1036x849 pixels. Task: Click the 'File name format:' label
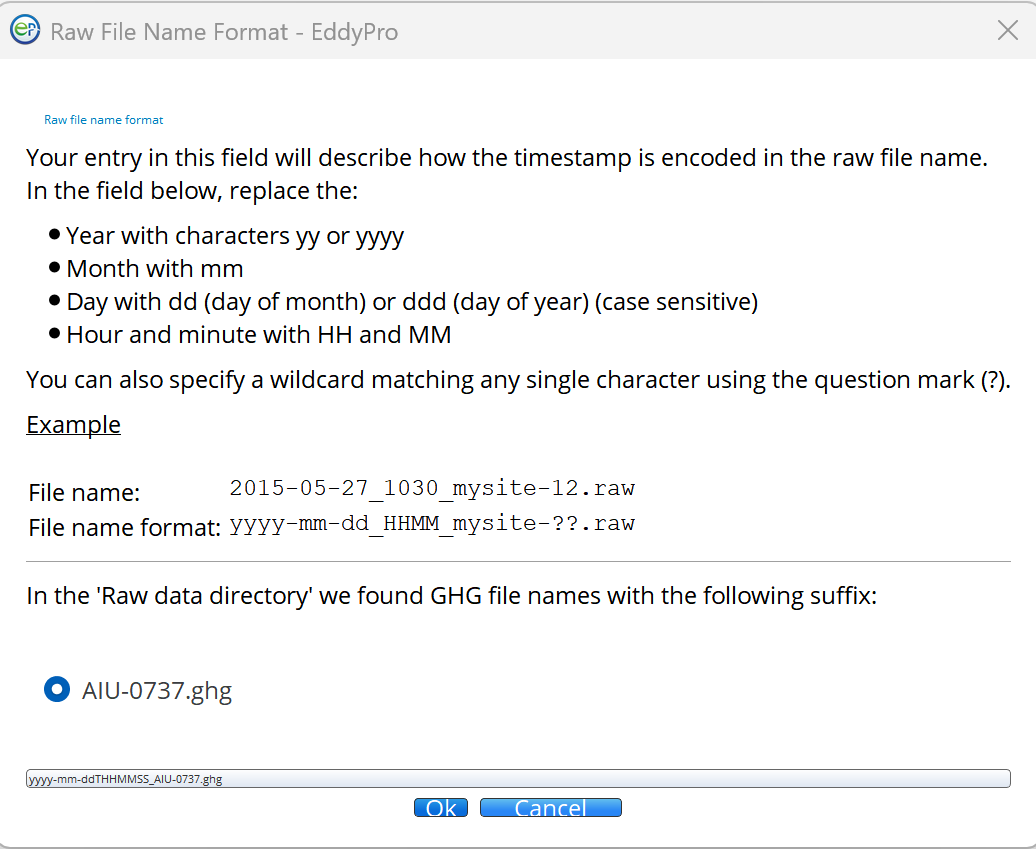[x=124, y=527]
